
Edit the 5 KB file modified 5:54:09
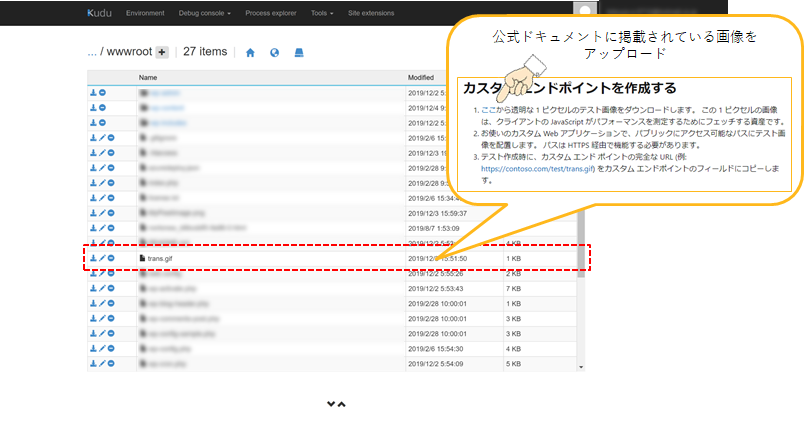(x=102, y=363)
